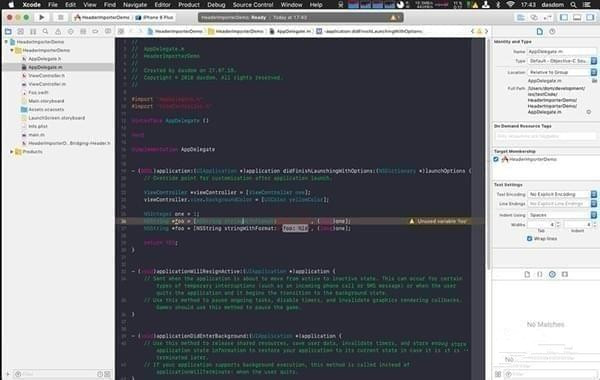The height and width of the screenshot is (380, 600).
Task: Toggle the Wrap lines checkbox
Action: [530, 238]
